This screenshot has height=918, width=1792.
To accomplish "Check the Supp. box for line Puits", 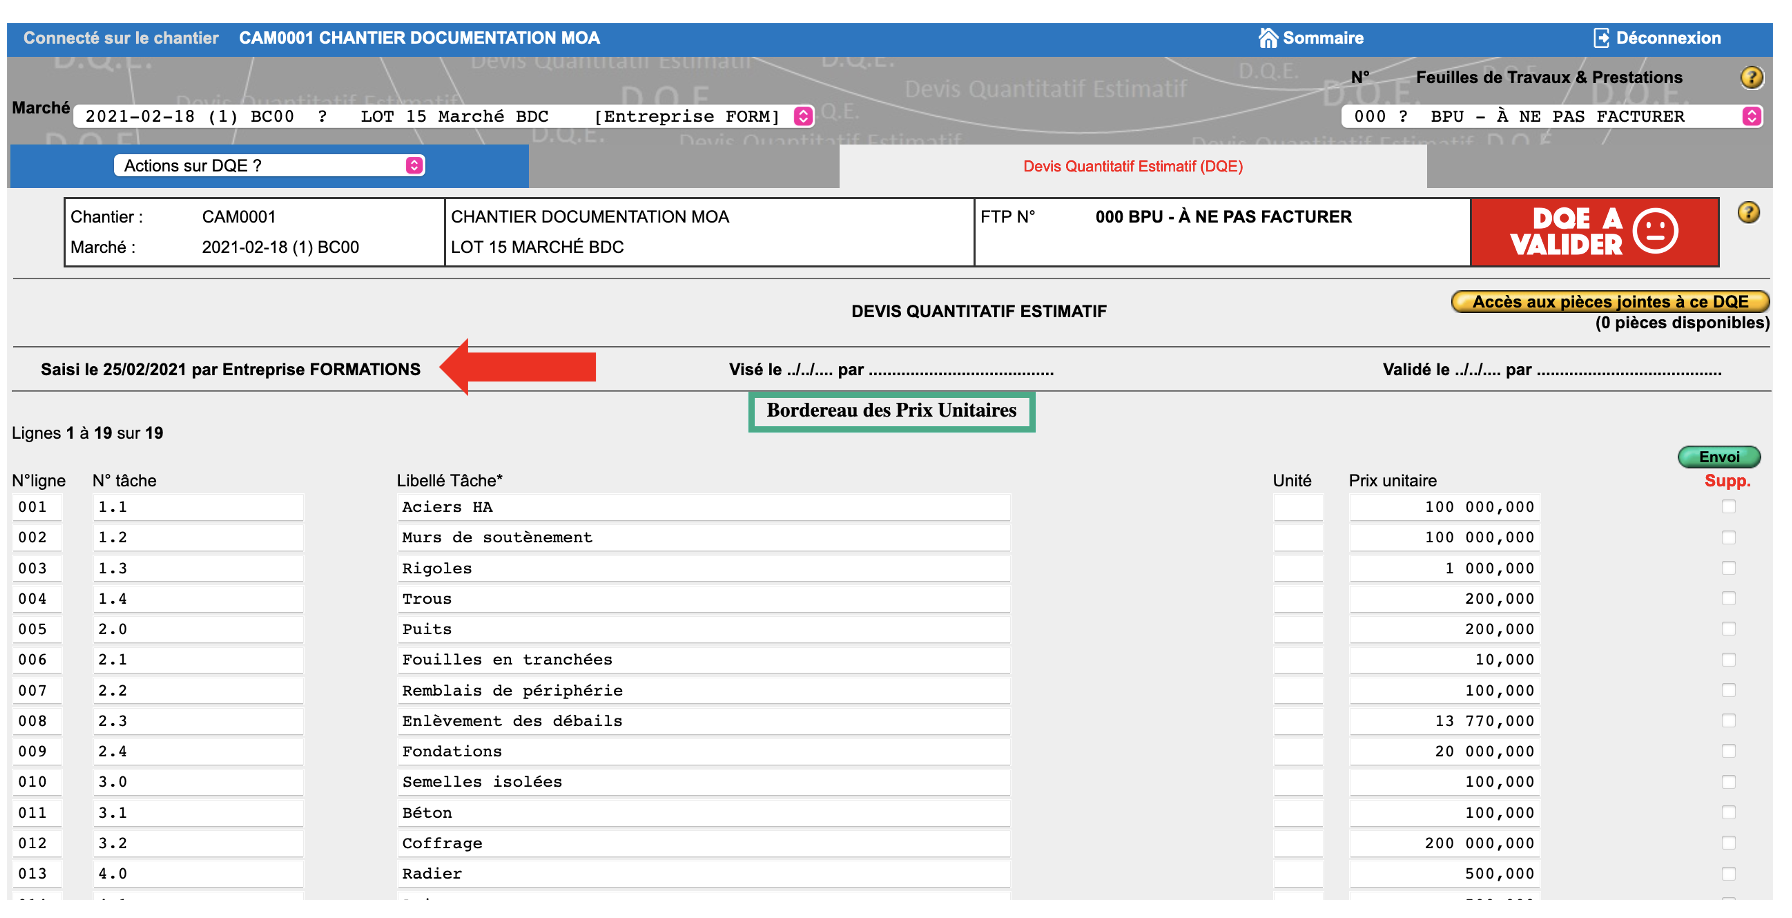I will coord(1729,629).
